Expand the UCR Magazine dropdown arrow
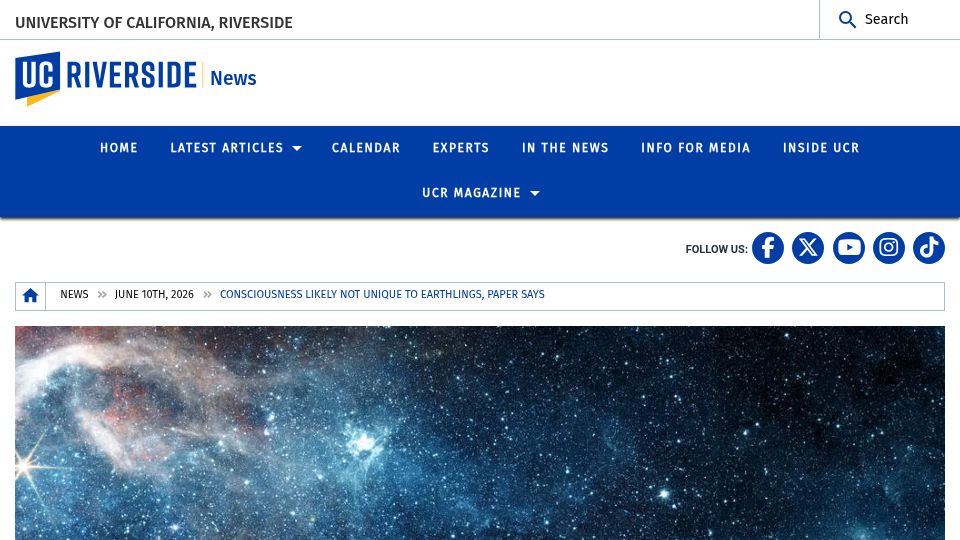The height and width of the screenshot is (540, 960). point(534,193)
